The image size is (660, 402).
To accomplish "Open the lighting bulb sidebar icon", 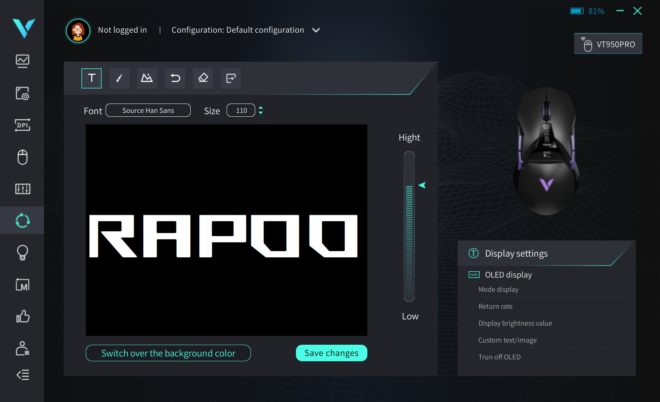I will pyautogui.click(x=23, y=253).
